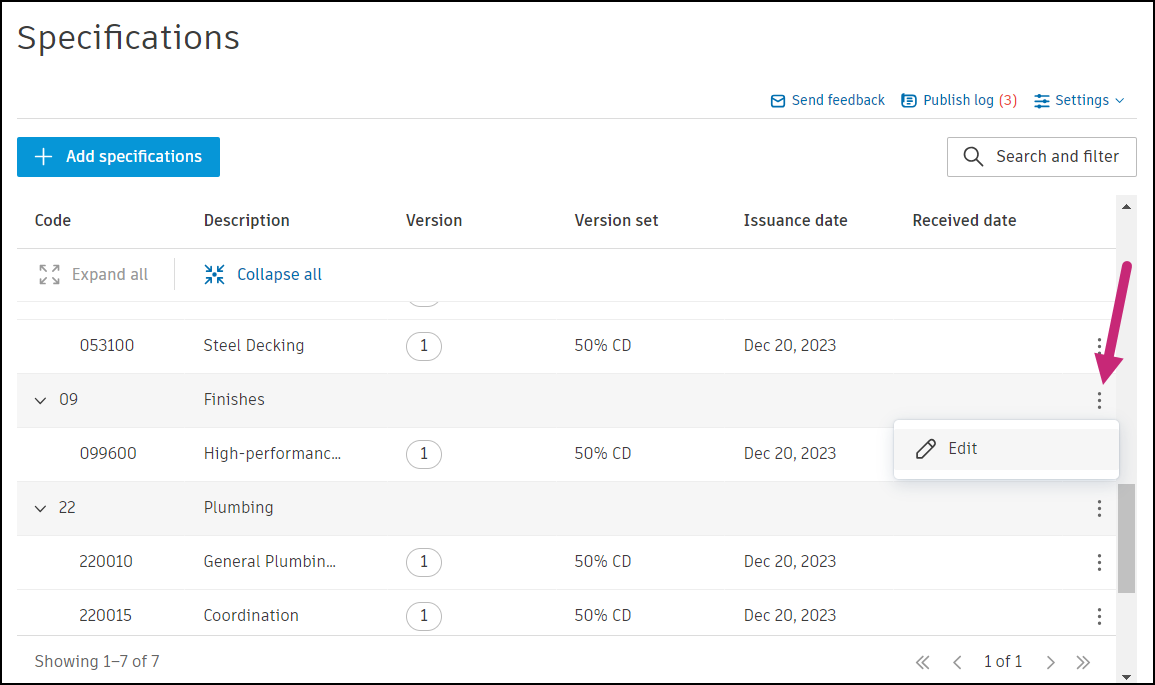
Task: Collapse the 22 Plumbing section
Action: pyautogui.click(x=41, y=508)
